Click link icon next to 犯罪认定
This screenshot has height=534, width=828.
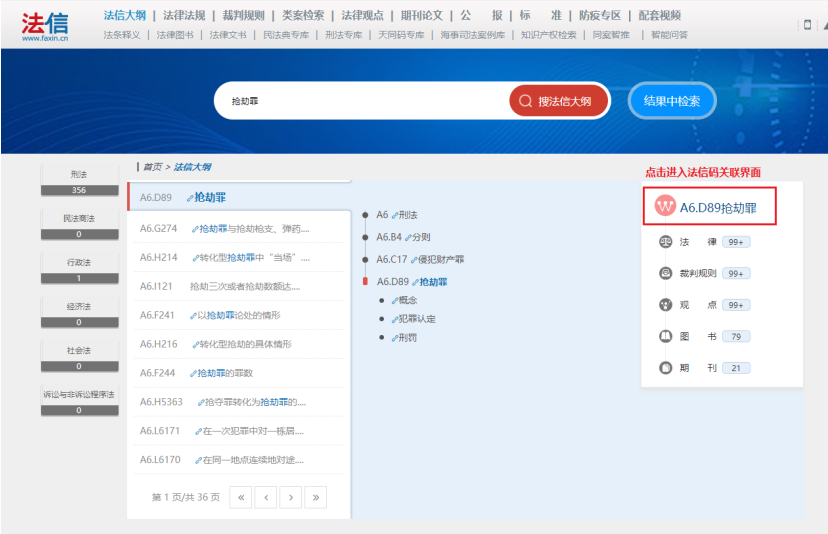tap(394, 320)
